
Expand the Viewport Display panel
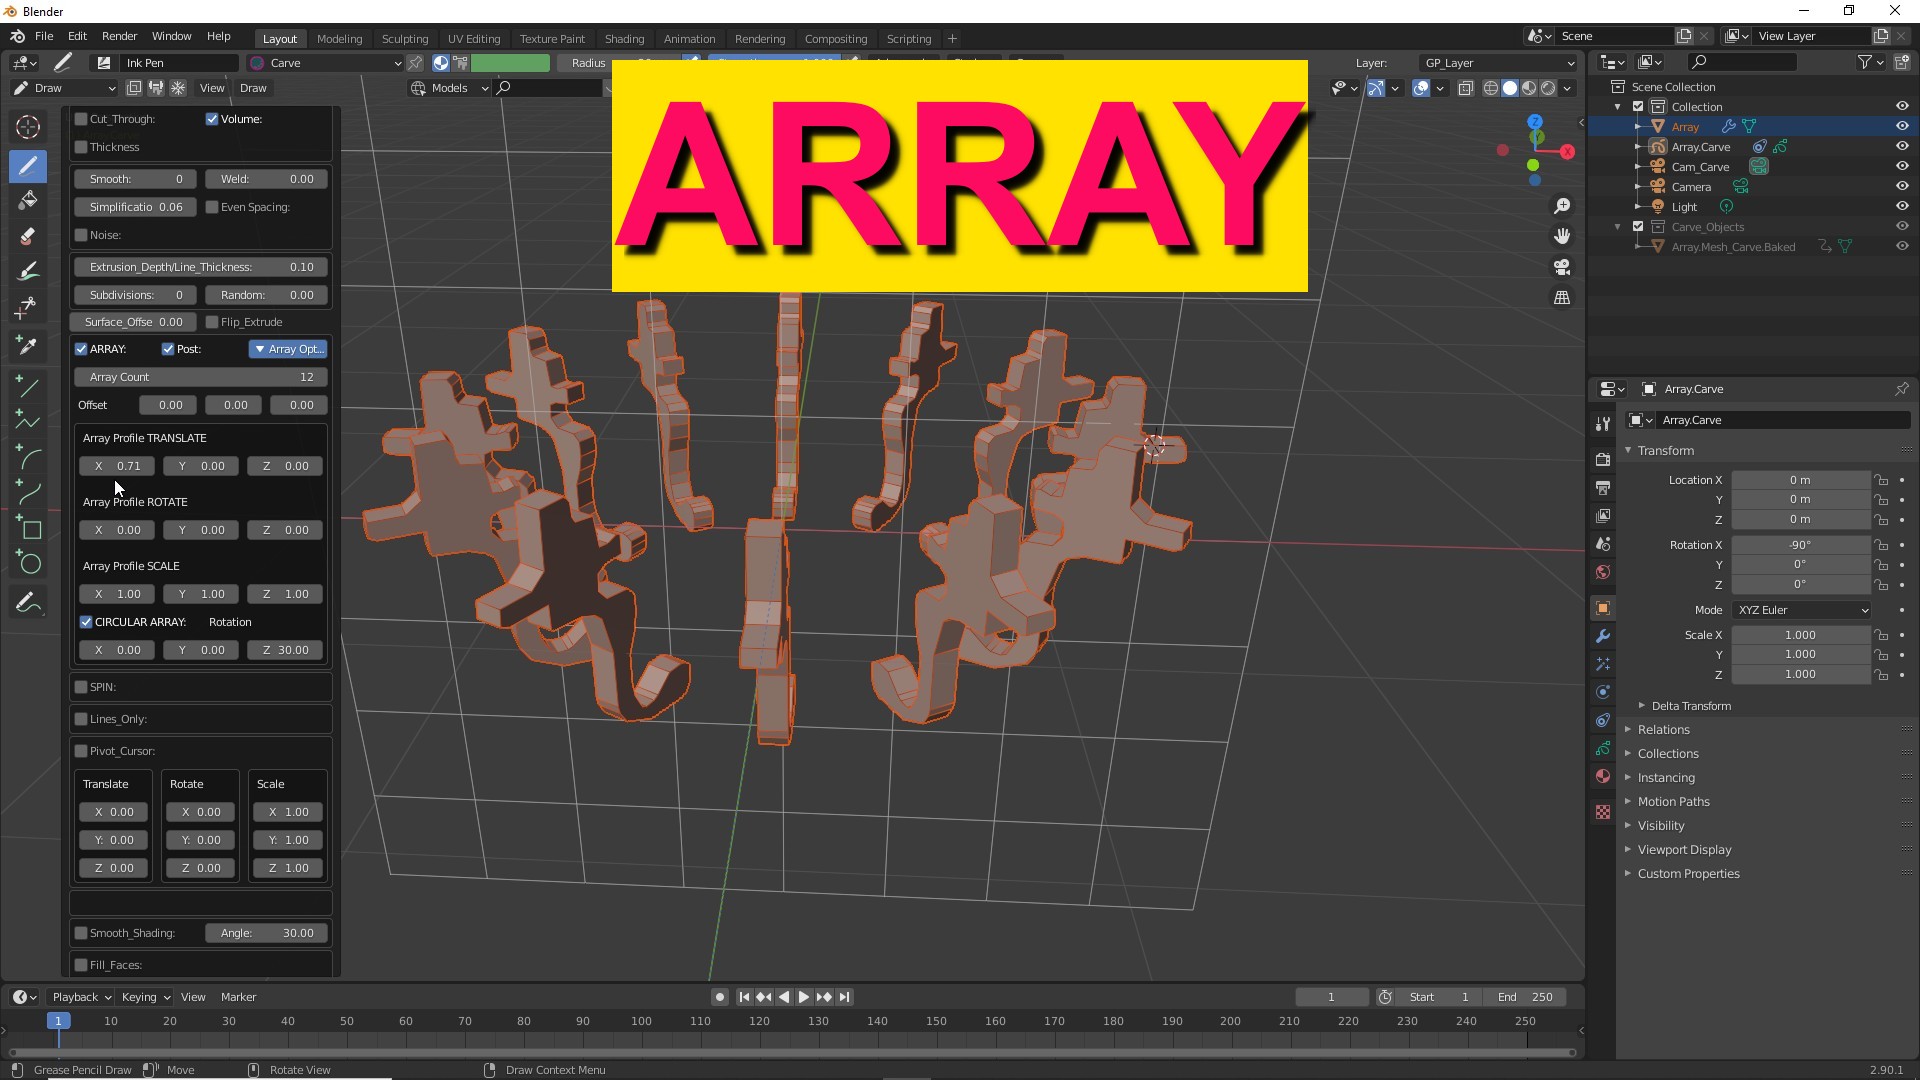point(1684,850)
